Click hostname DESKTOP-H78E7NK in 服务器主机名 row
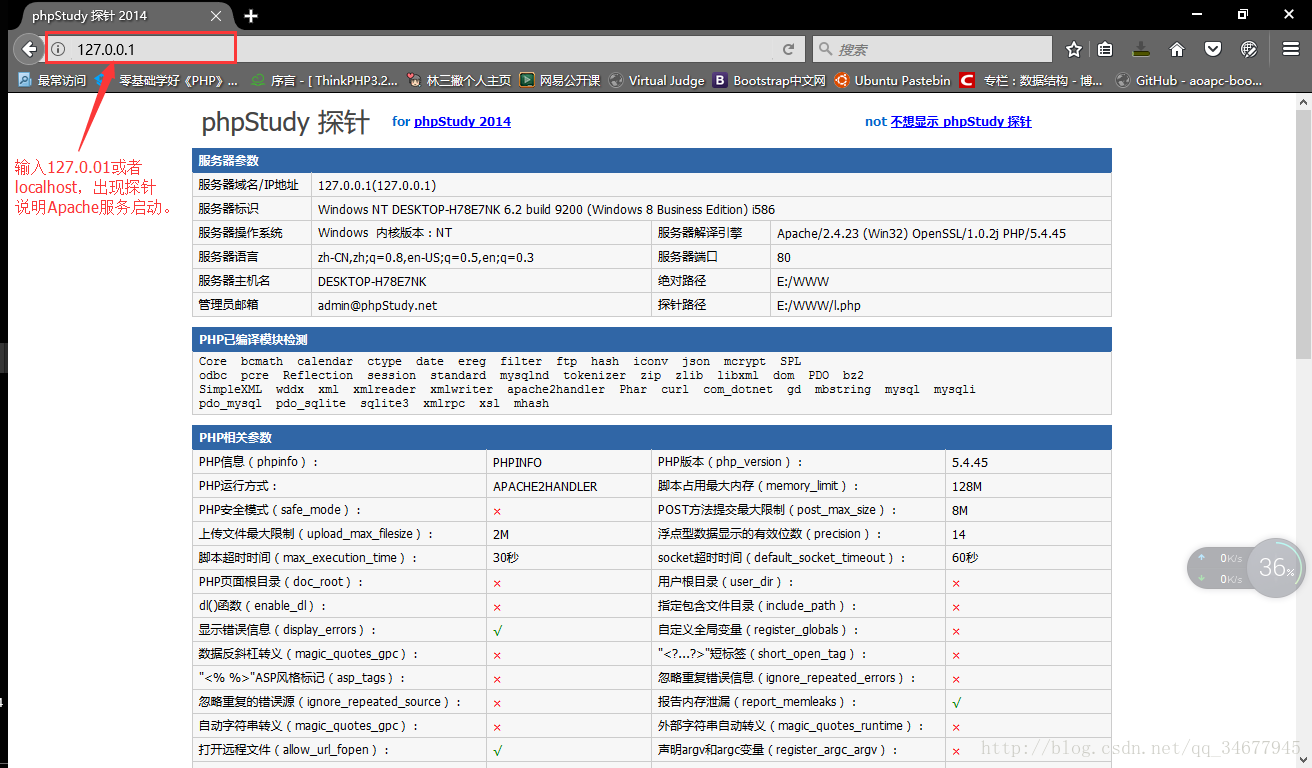 pos(372,281)
